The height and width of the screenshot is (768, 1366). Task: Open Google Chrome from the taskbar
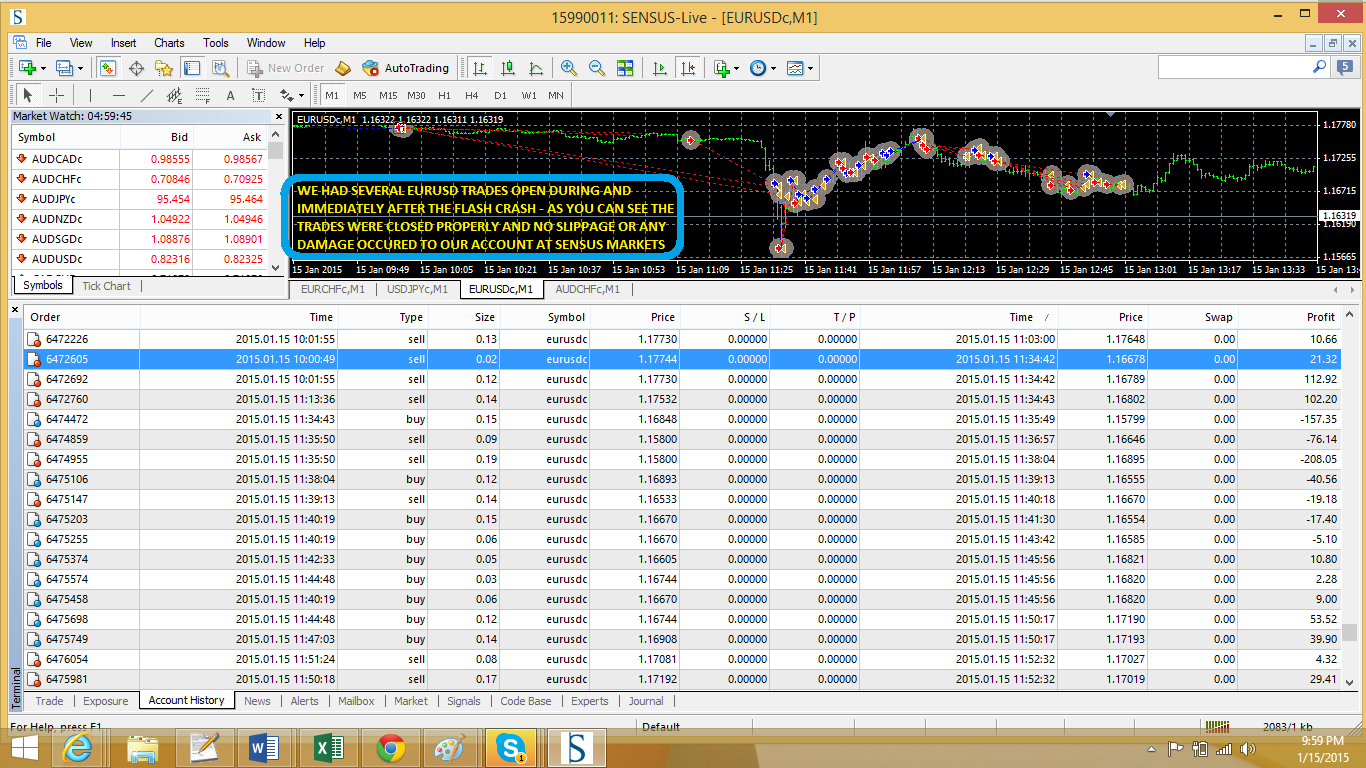[390, 747]
